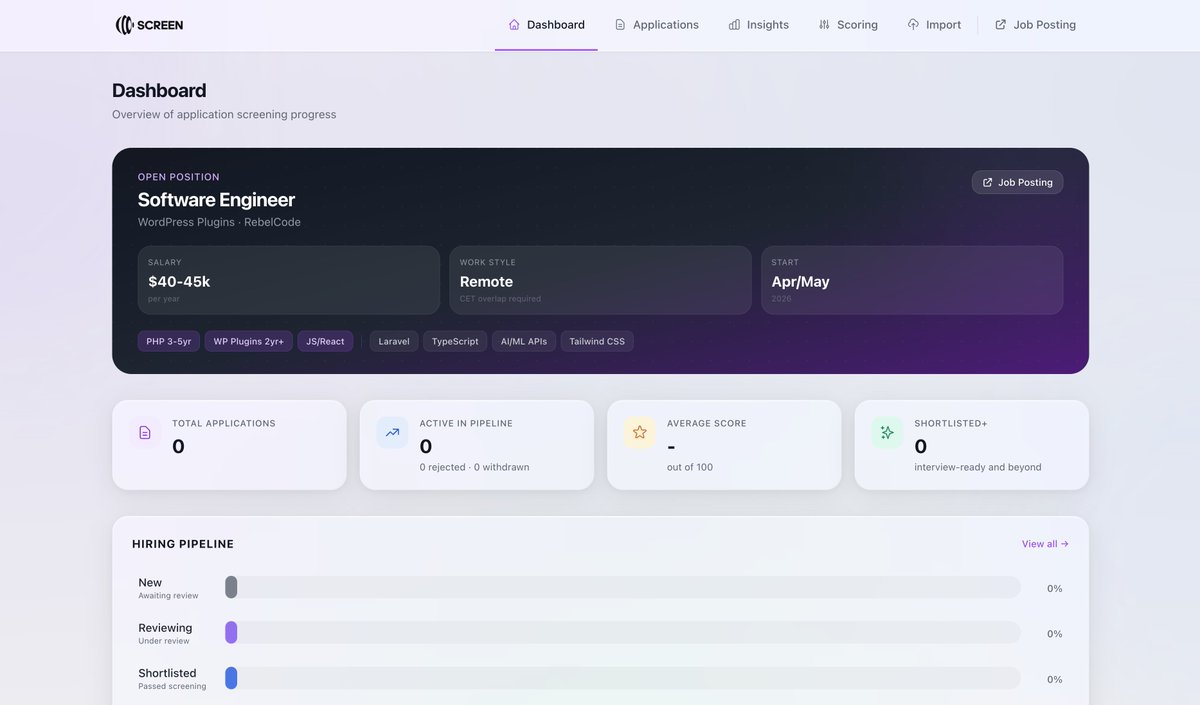Screen dimensions: 1200x705
Task: Toggle the JS/React skill tag
Action: (x=324, y=340)
